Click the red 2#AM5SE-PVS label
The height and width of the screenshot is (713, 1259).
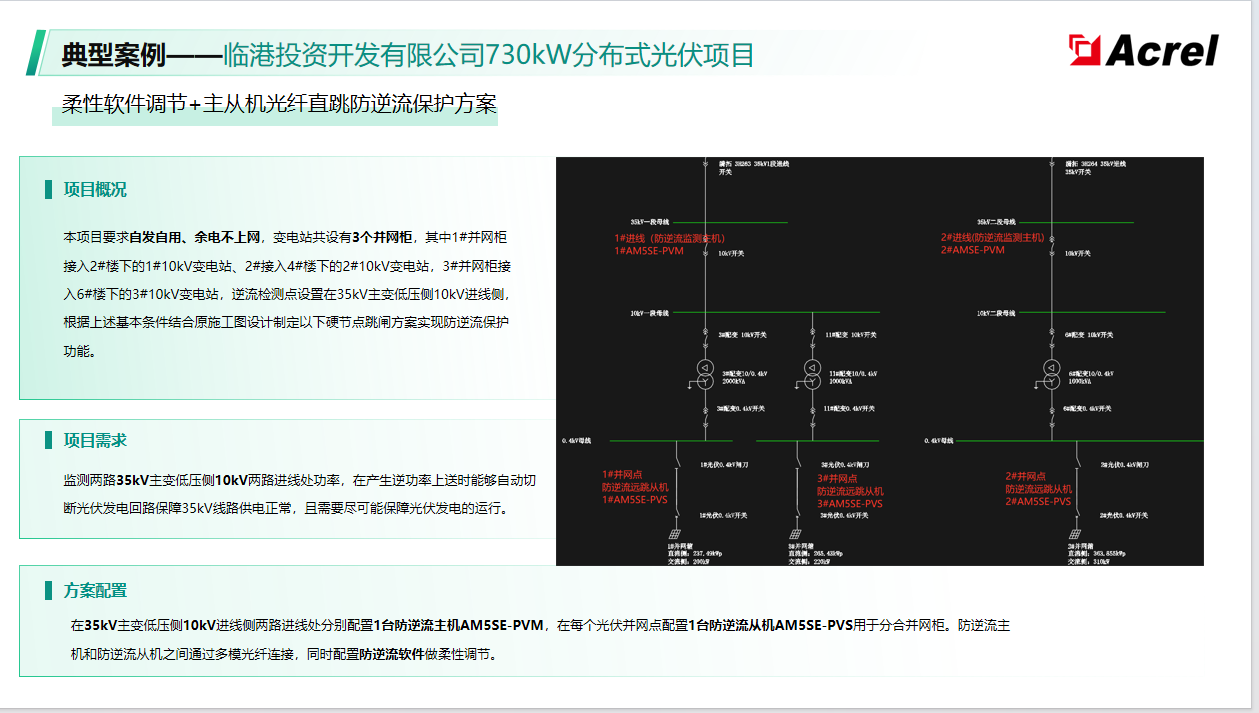pos(1038,503)
